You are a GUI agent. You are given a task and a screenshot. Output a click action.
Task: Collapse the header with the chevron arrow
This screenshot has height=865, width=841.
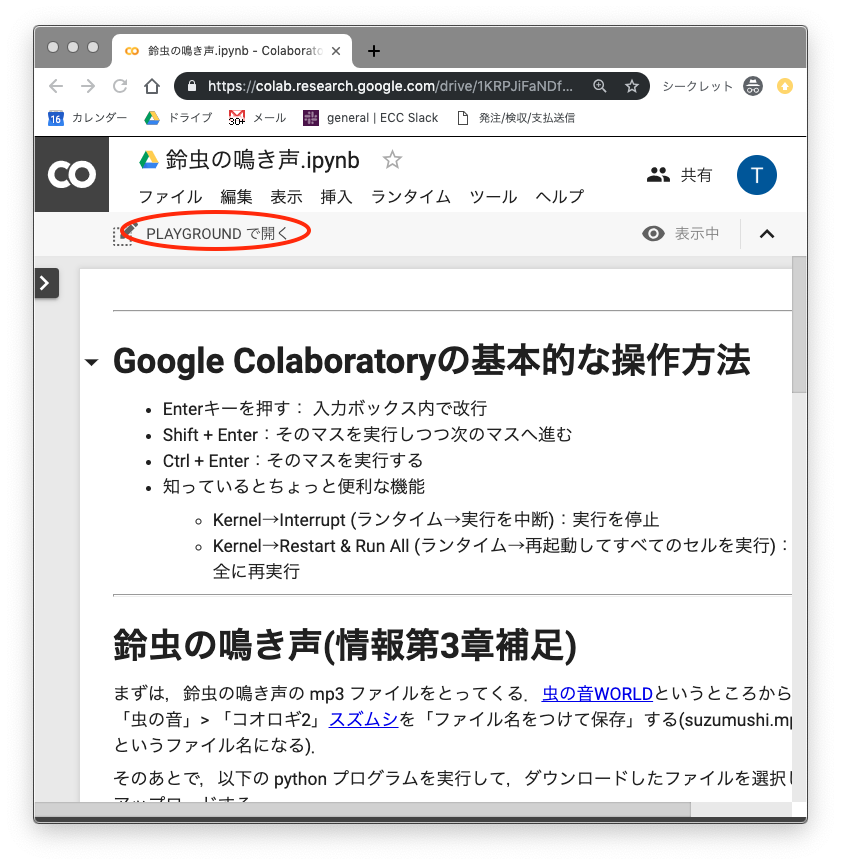tap(767, 233)
